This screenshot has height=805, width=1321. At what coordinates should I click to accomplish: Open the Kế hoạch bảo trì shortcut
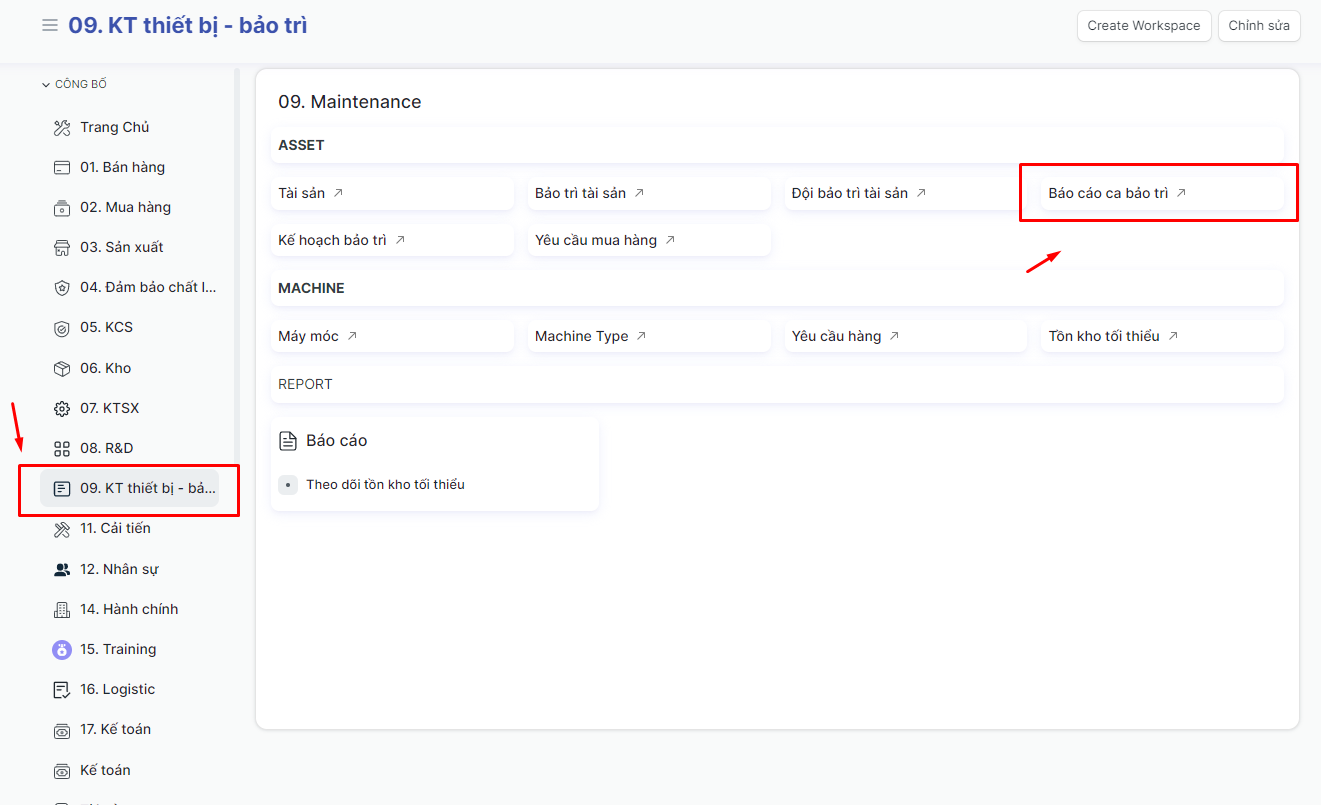coord(332,240)
